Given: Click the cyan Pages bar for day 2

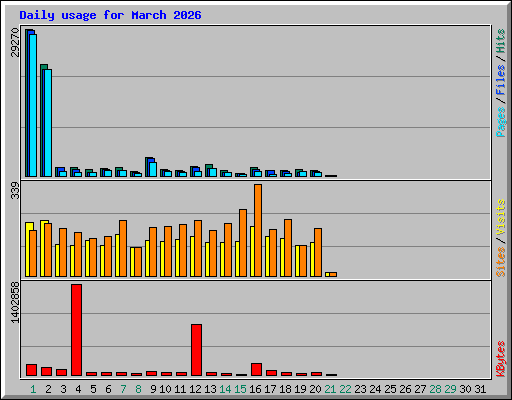Looking at the screenshot, I should click(48, 123).
